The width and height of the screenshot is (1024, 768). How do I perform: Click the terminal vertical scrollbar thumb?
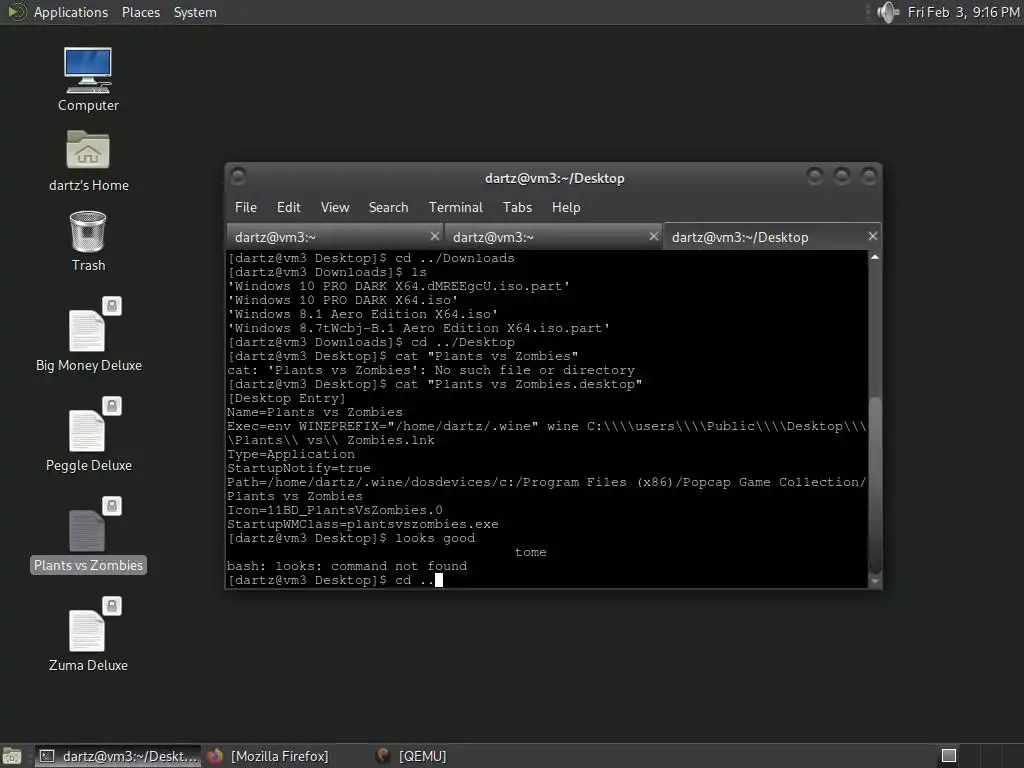[x=874, y=484]
